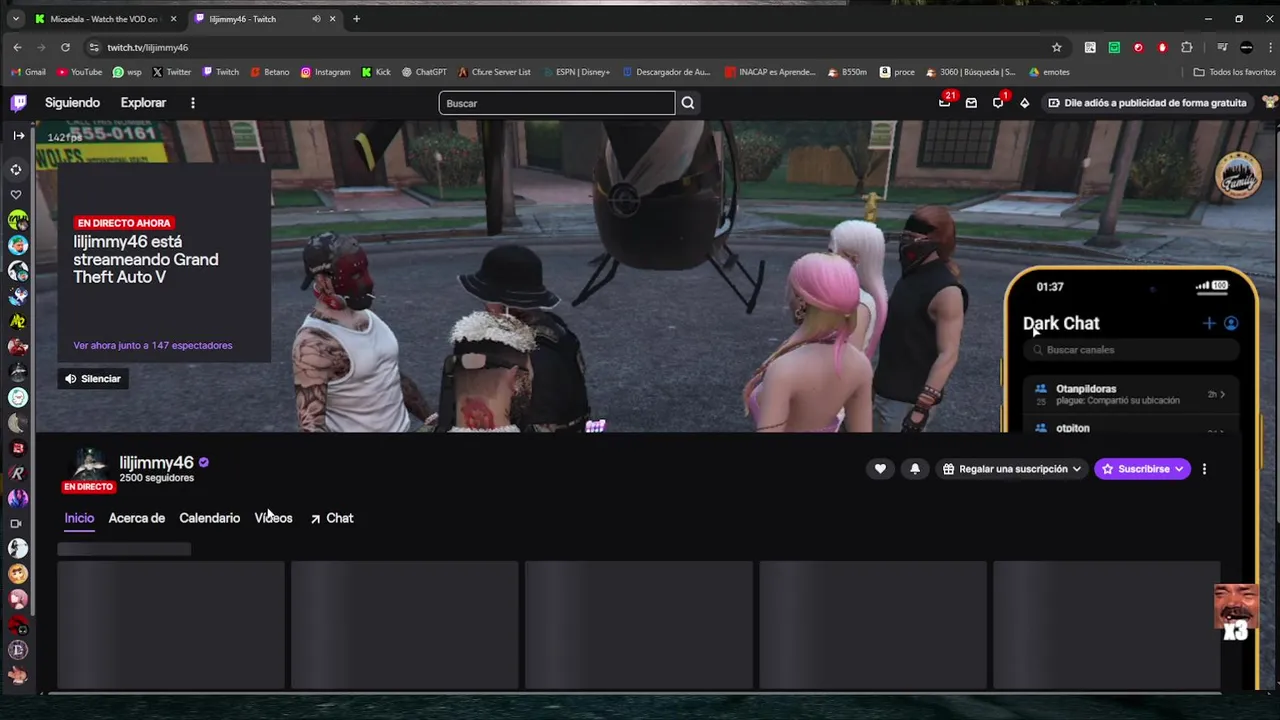Mute the Twitch tab via its speaker icon
Image resolution: width=1280 pixels, height=720 pixels.
point(316,19)
